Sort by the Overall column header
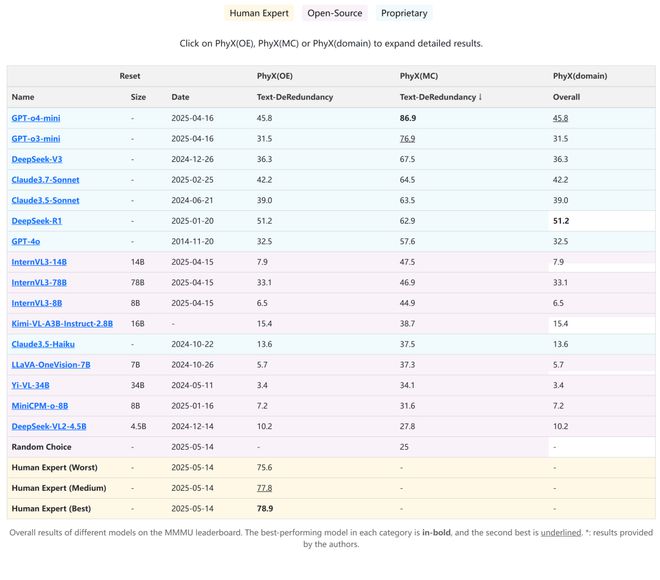The height and width of the screenshot is (580, 660). coord(566,97)
